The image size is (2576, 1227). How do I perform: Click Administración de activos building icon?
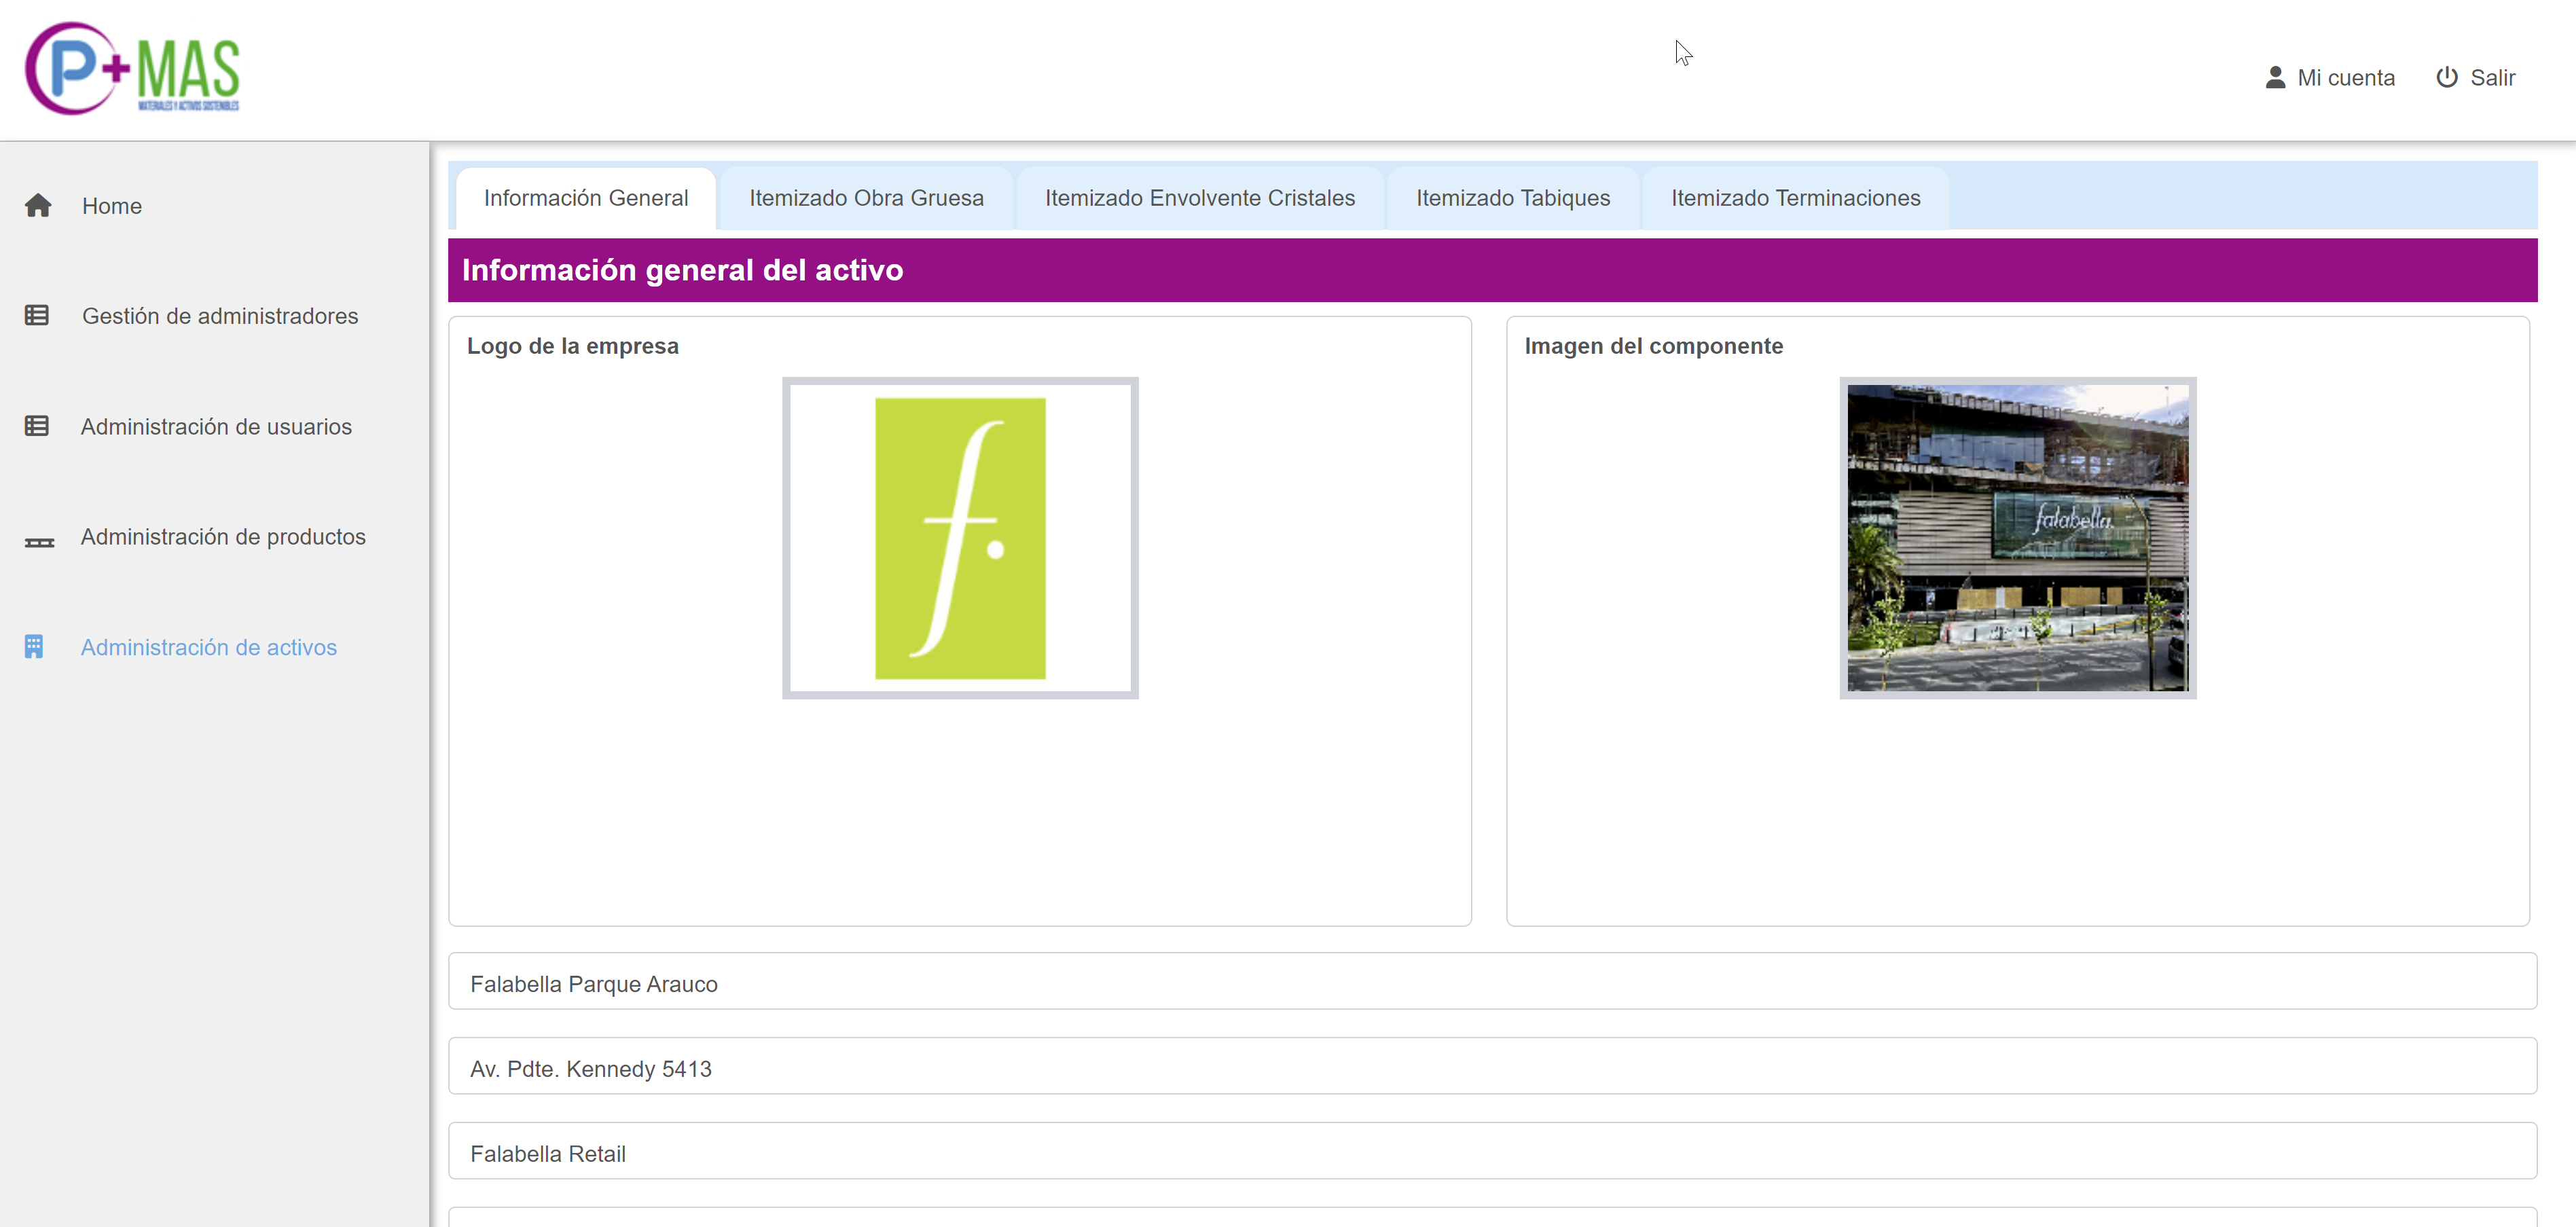coord(34,647)
